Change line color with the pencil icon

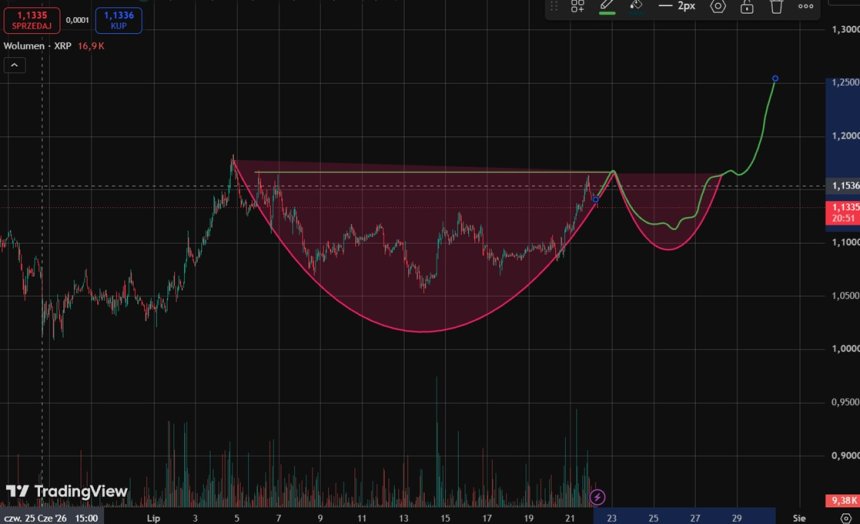coord(607,5)
